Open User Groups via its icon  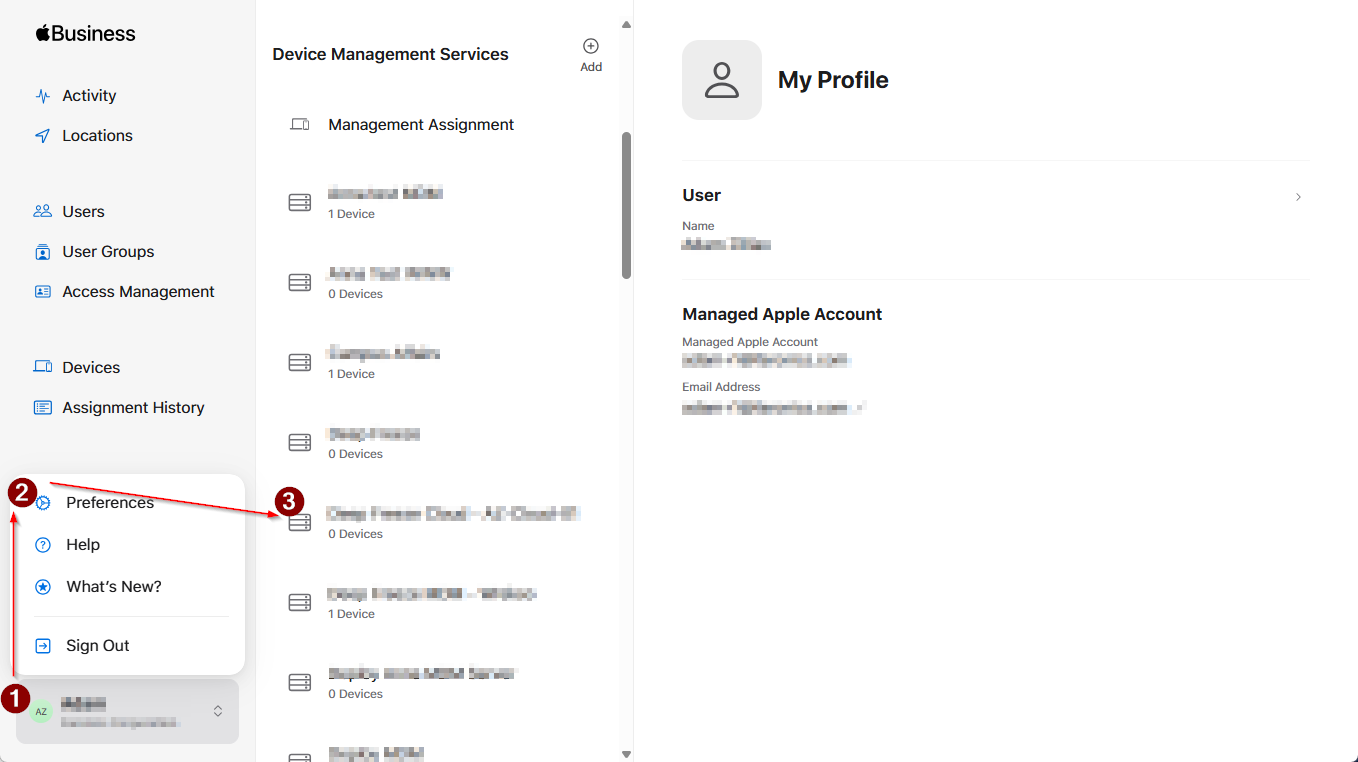(x=42, y=252)
